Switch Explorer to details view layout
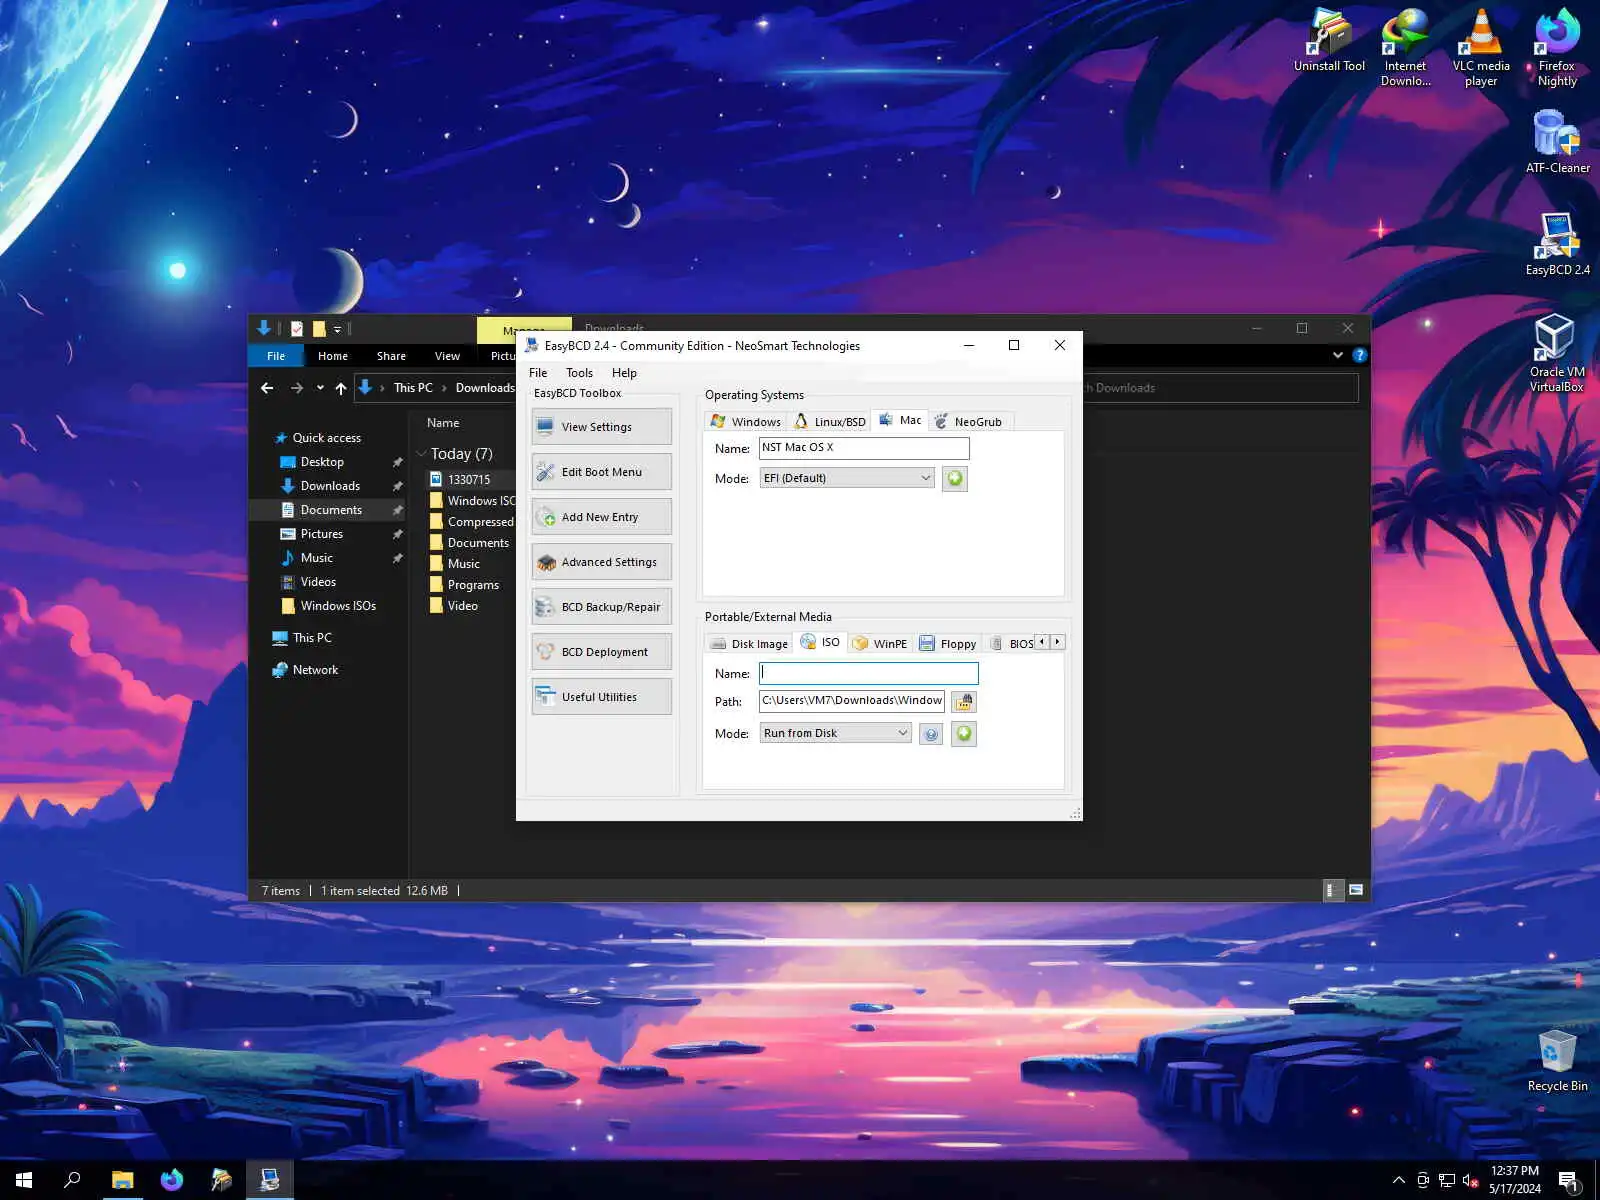This screenshot has height=1200, width=1600. (x=1333, y=890)
